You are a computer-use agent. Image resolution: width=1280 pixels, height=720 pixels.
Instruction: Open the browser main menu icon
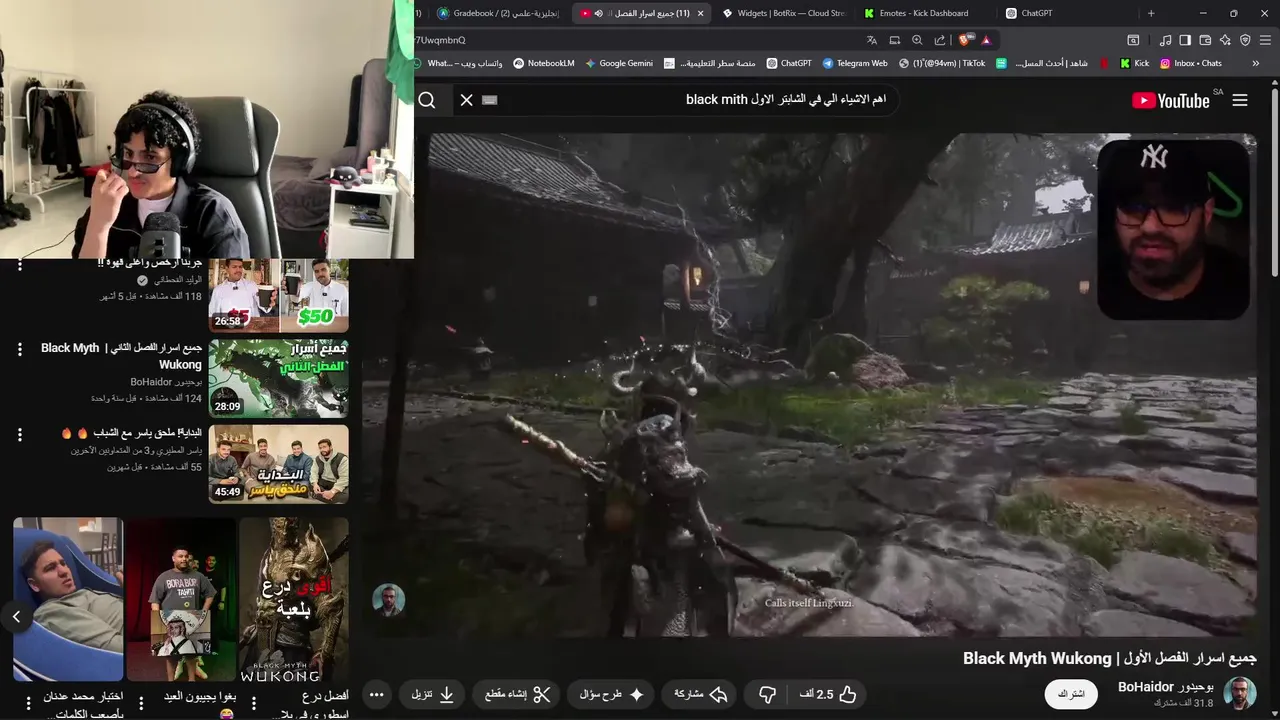pos(1265,40)
